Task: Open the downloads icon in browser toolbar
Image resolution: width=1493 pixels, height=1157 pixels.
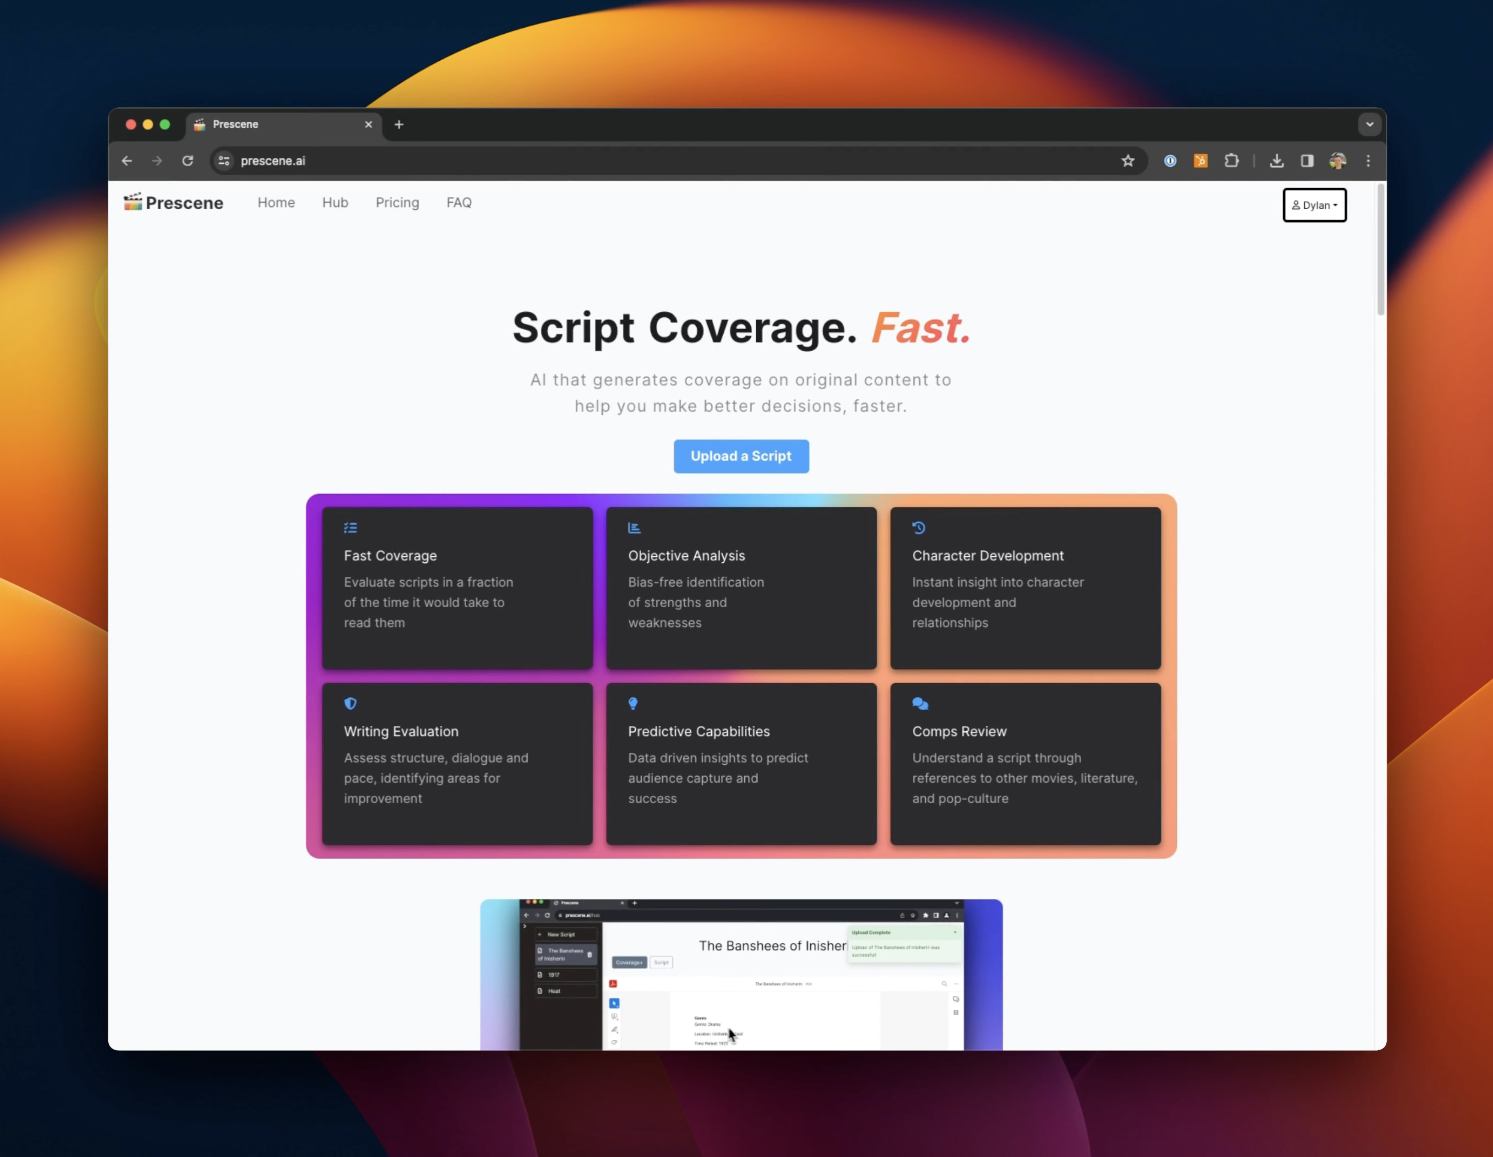Action: click(1276, 161)
